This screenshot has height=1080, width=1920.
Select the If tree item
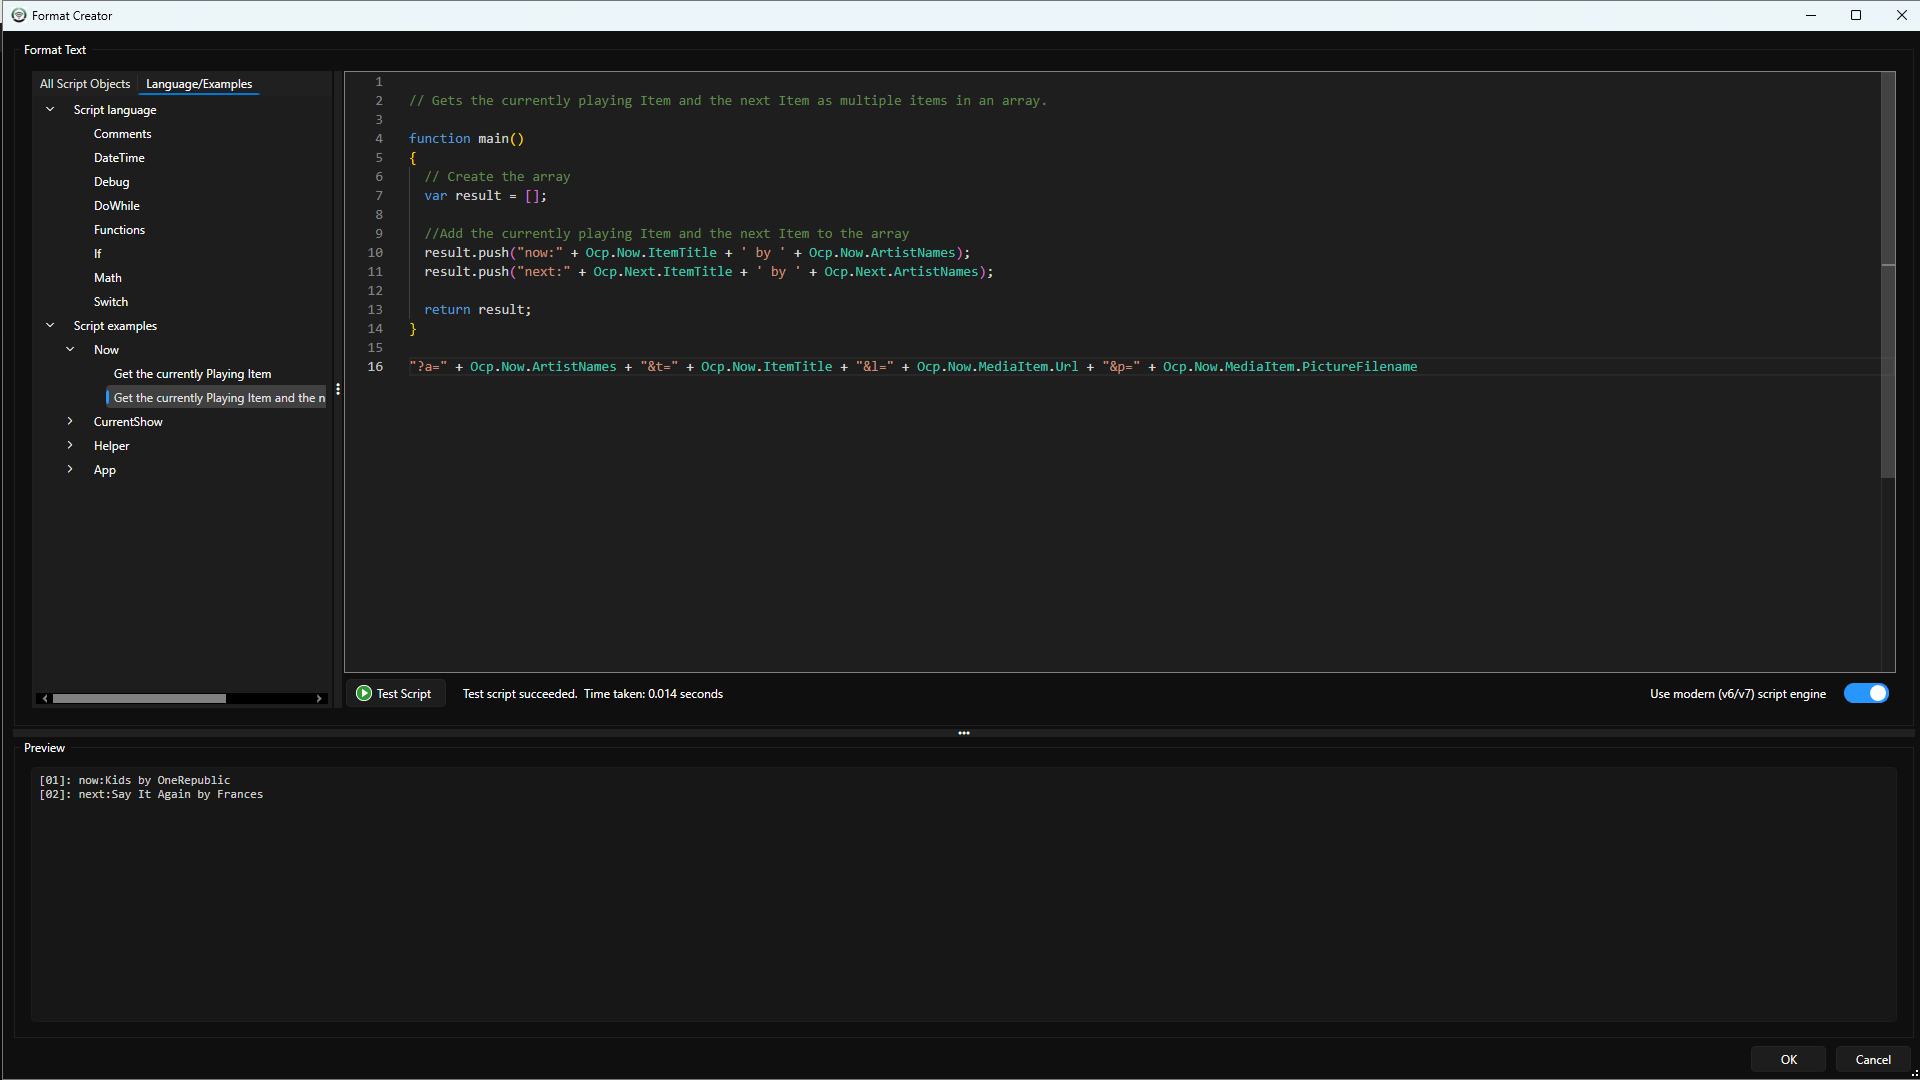[98, 253]
